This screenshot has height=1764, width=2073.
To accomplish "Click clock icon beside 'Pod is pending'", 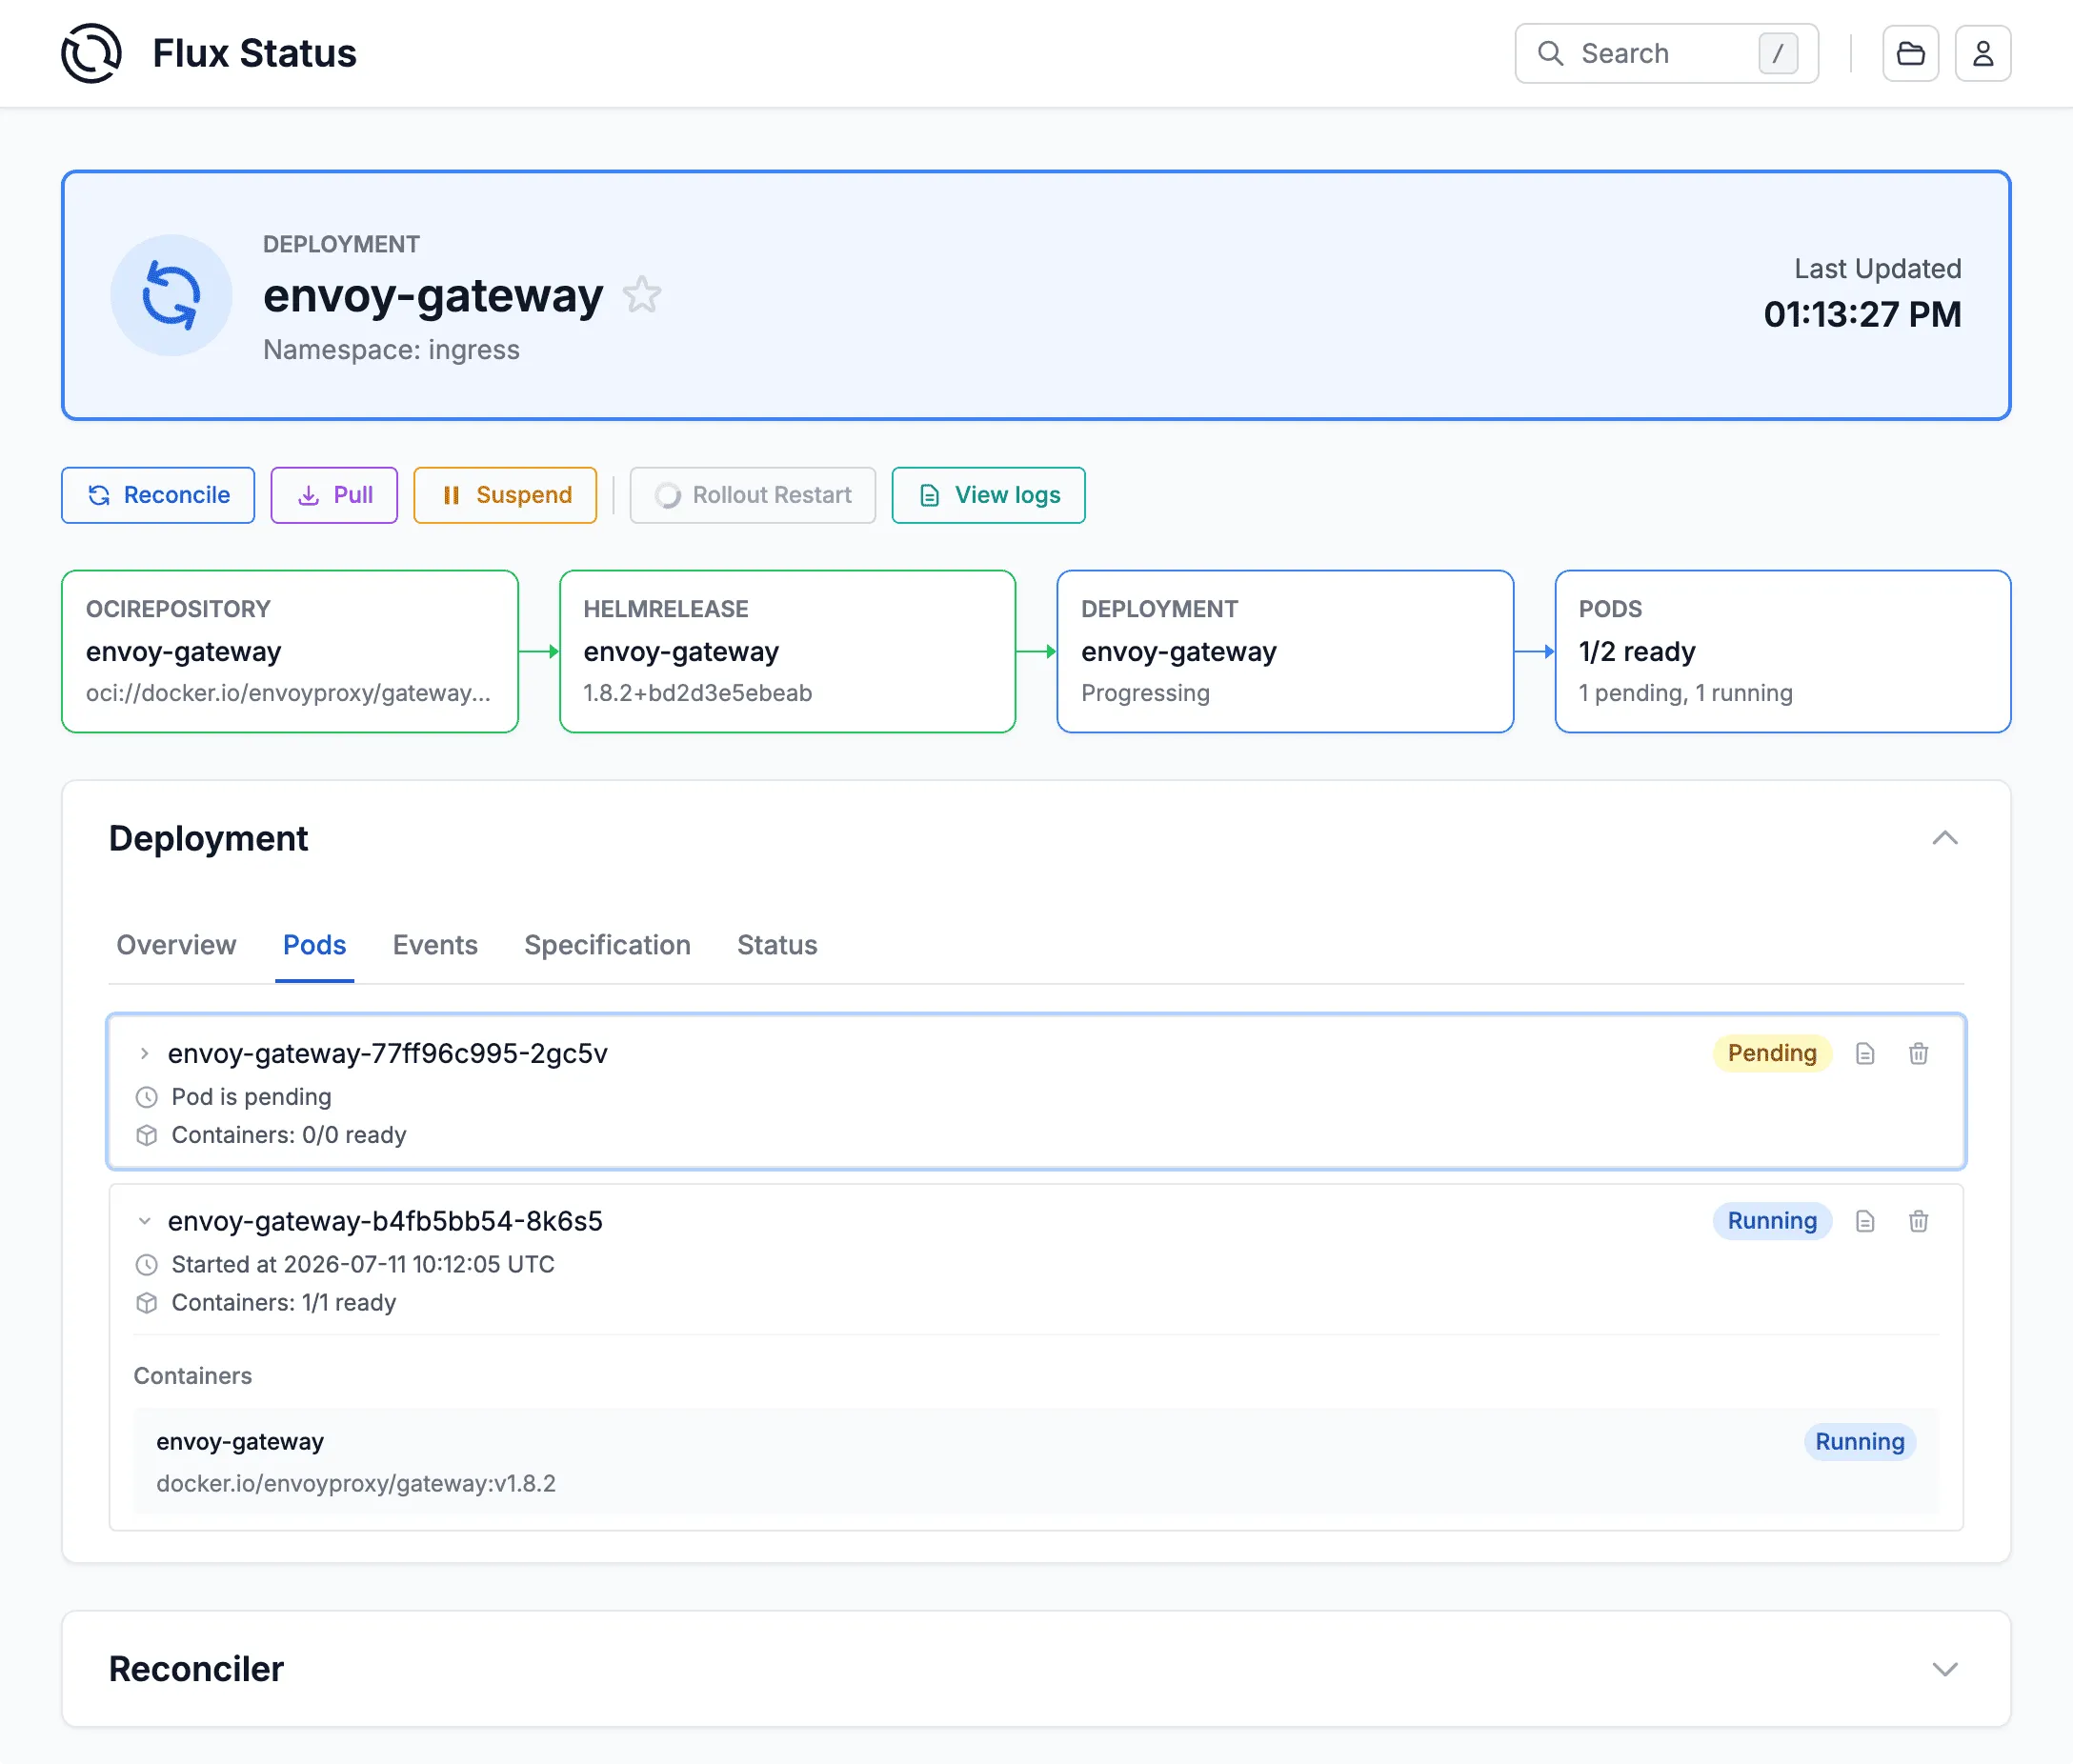I will 146,1097.
